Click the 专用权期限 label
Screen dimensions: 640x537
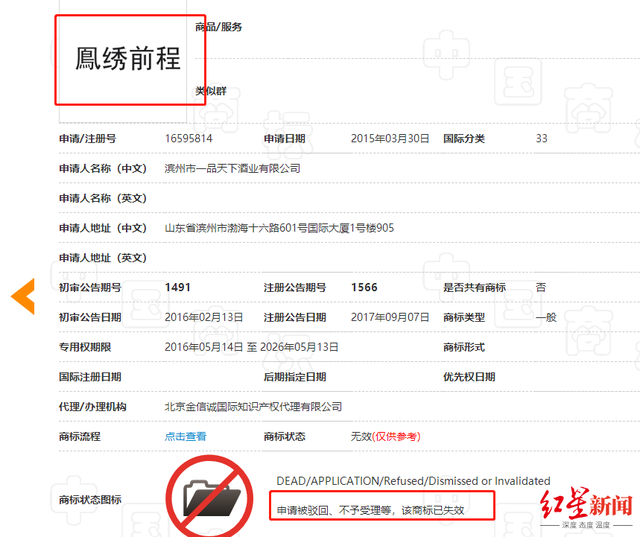85,347
